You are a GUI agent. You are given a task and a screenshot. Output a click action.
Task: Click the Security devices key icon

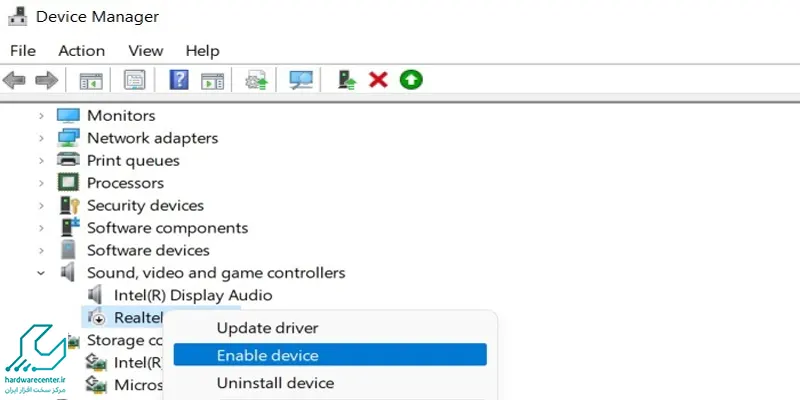[x=69, y=205]
